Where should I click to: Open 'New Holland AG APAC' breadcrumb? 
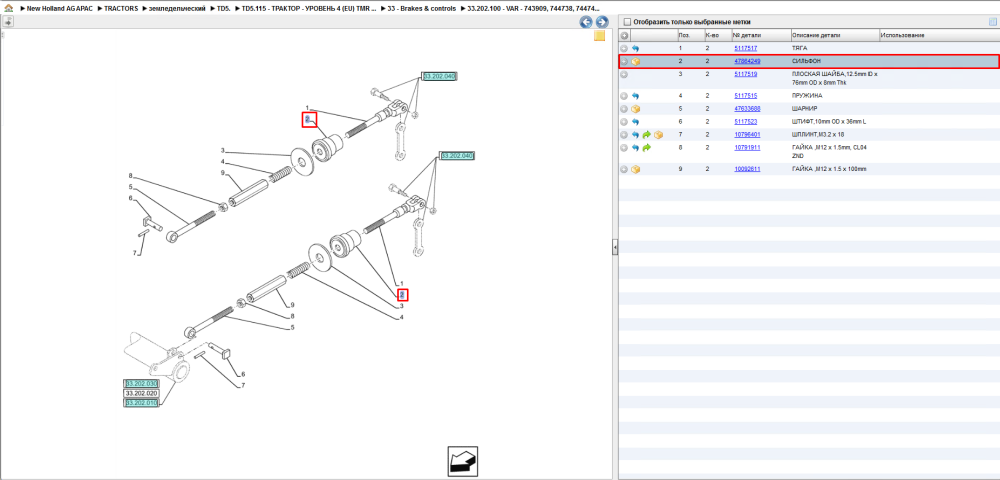pos(61,9)
